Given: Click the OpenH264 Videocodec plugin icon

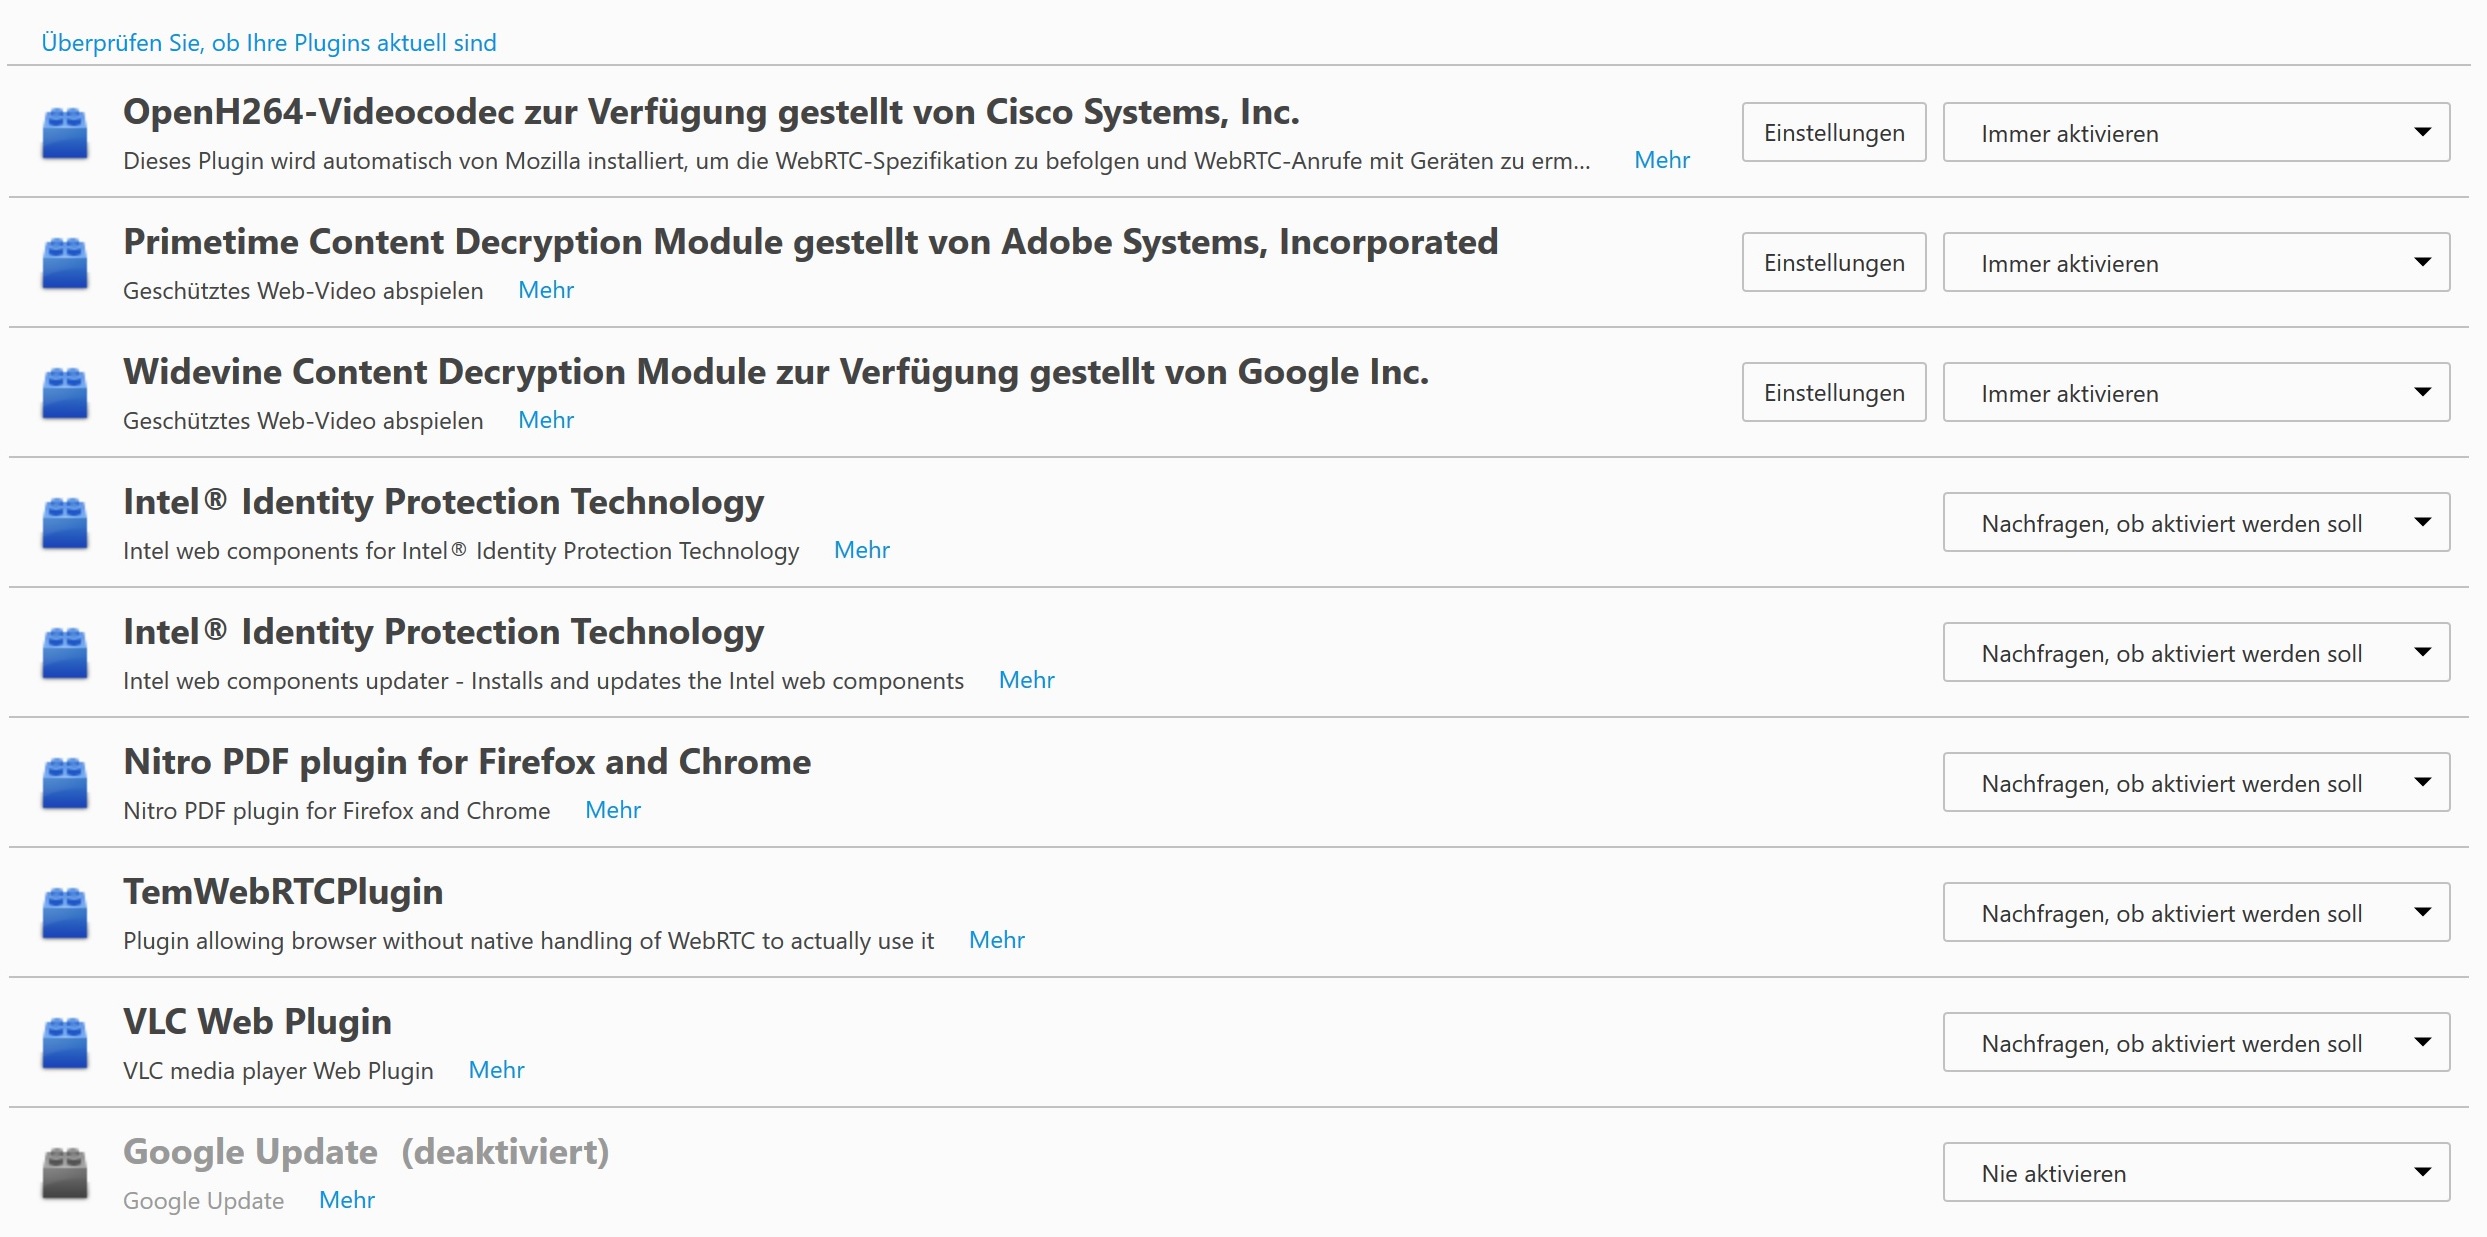Looking at the screenshot, I should point(65,133).
